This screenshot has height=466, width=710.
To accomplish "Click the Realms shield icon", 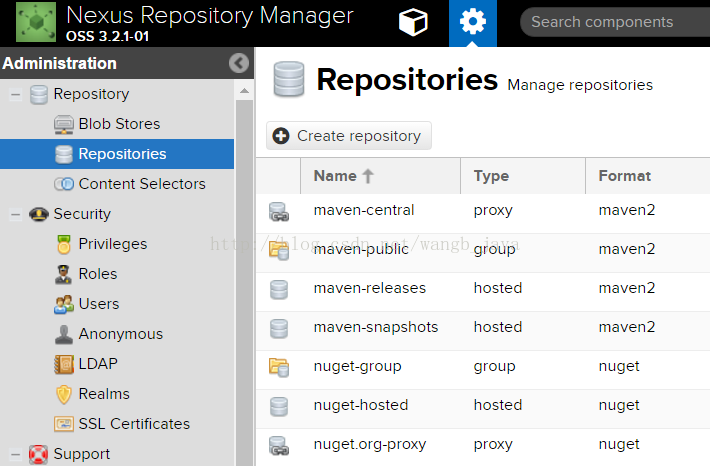I will (x=63, y=394).
